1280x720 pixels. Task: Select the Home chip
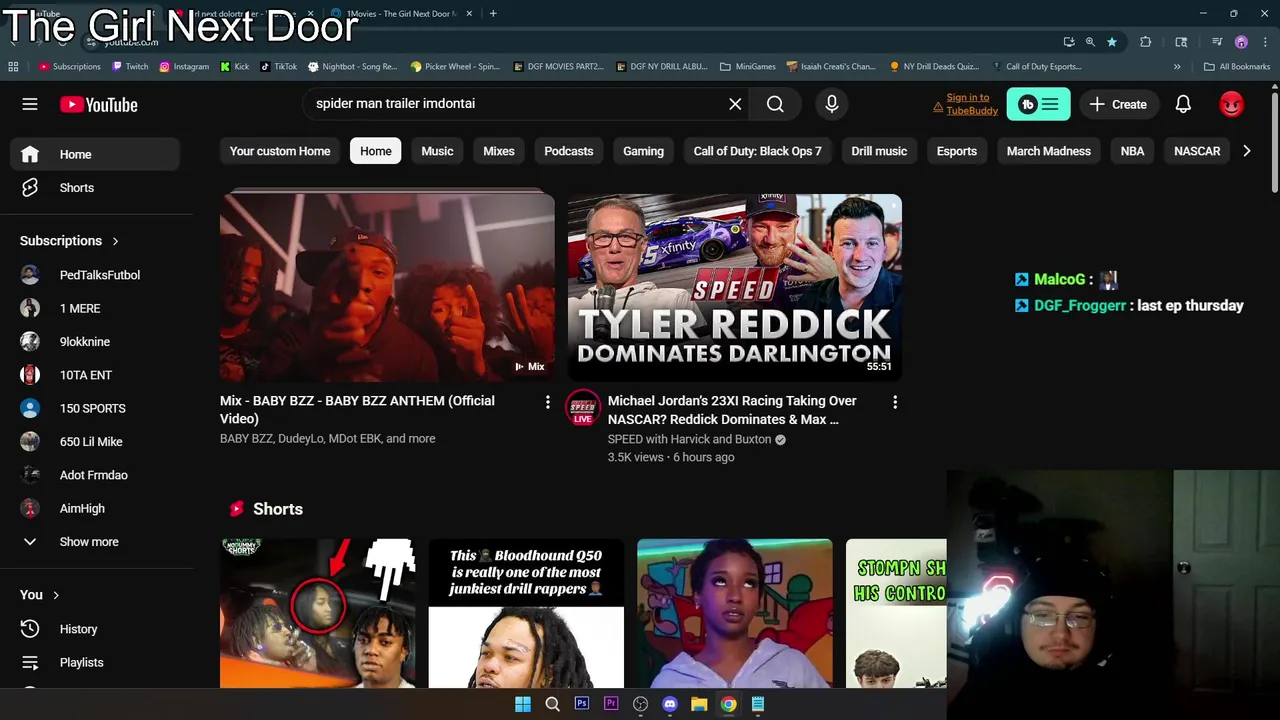pyautogui.click(x=376, y=151)
